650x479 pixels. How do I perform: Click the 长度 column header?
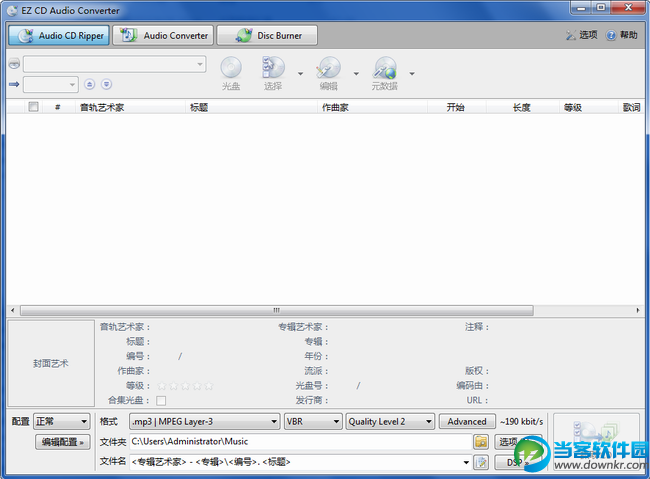[522, 107]
